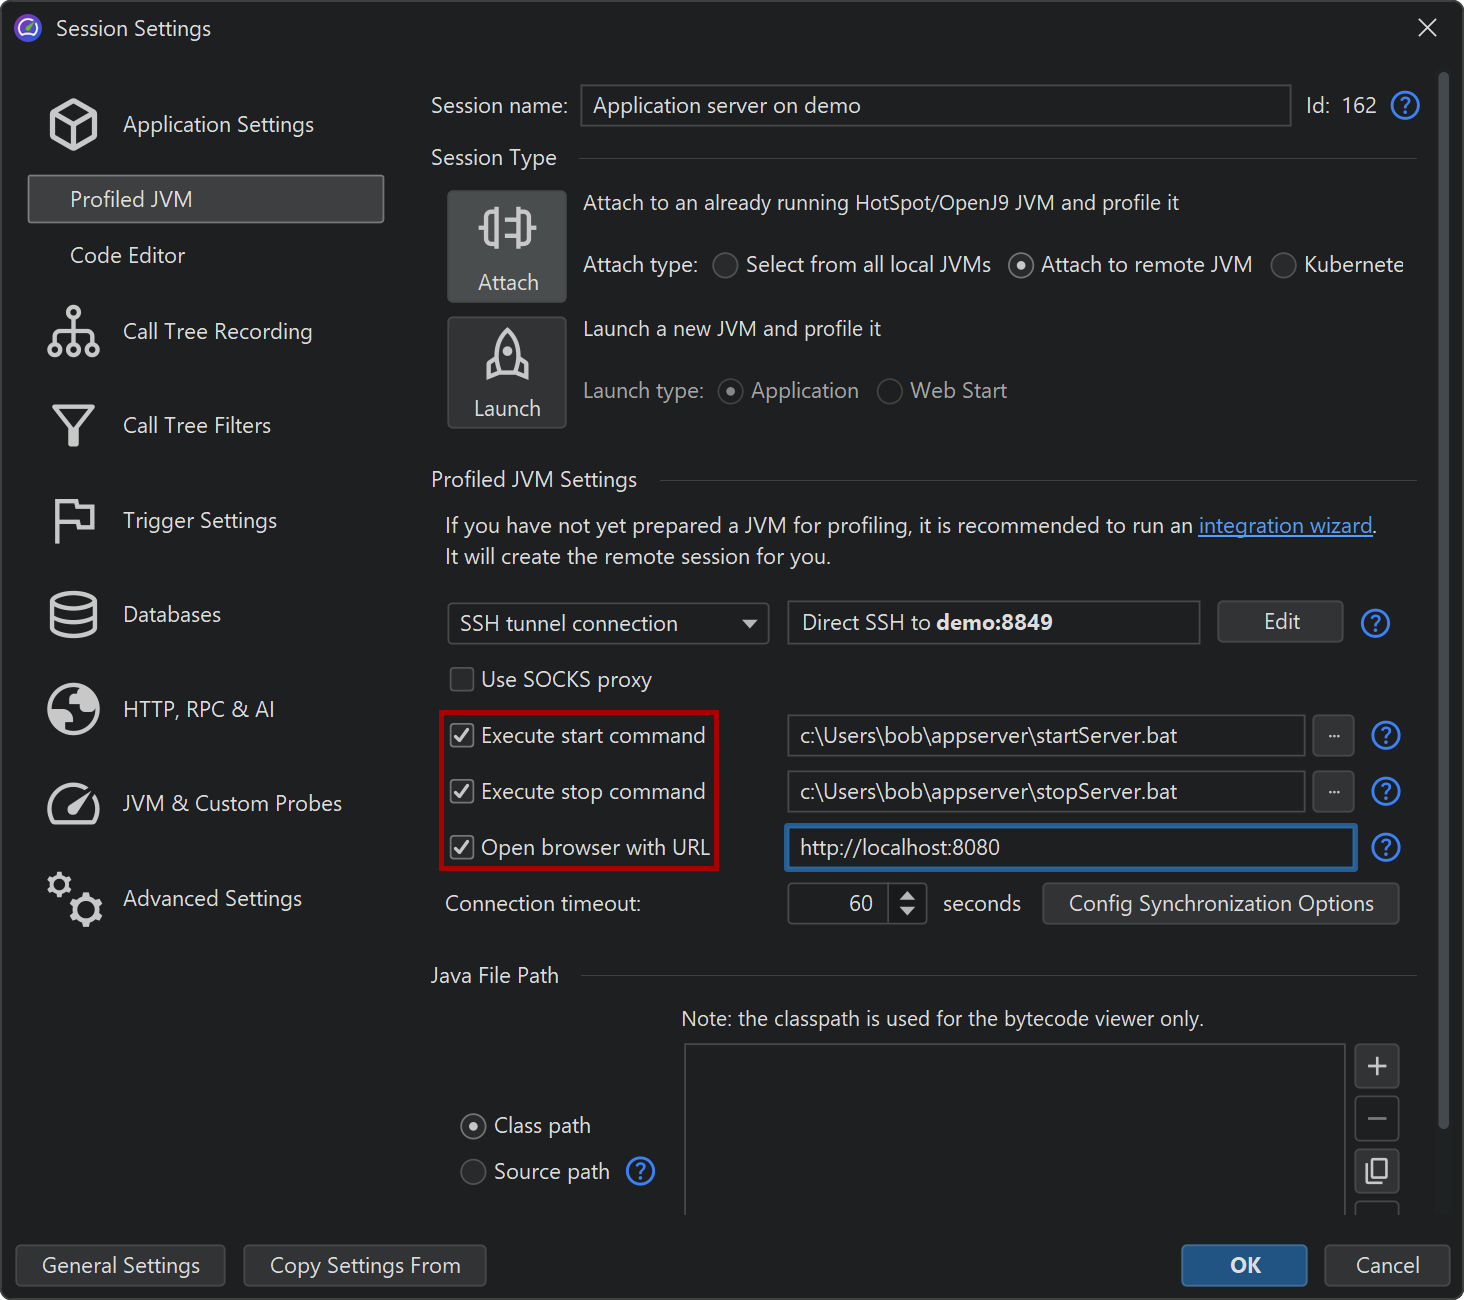Click the help icon beside session Id
Screen dimensions: 1464x1300
[1405, 106]
